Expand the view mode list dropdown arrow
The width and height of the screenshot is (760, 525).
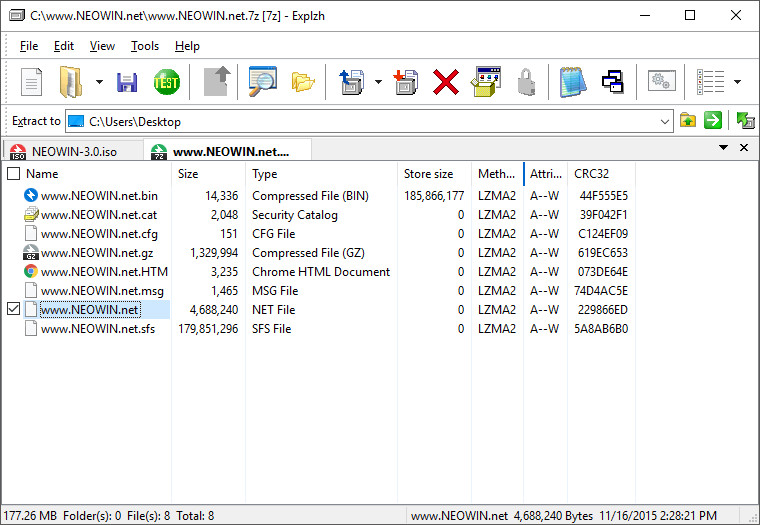point(737,82)
